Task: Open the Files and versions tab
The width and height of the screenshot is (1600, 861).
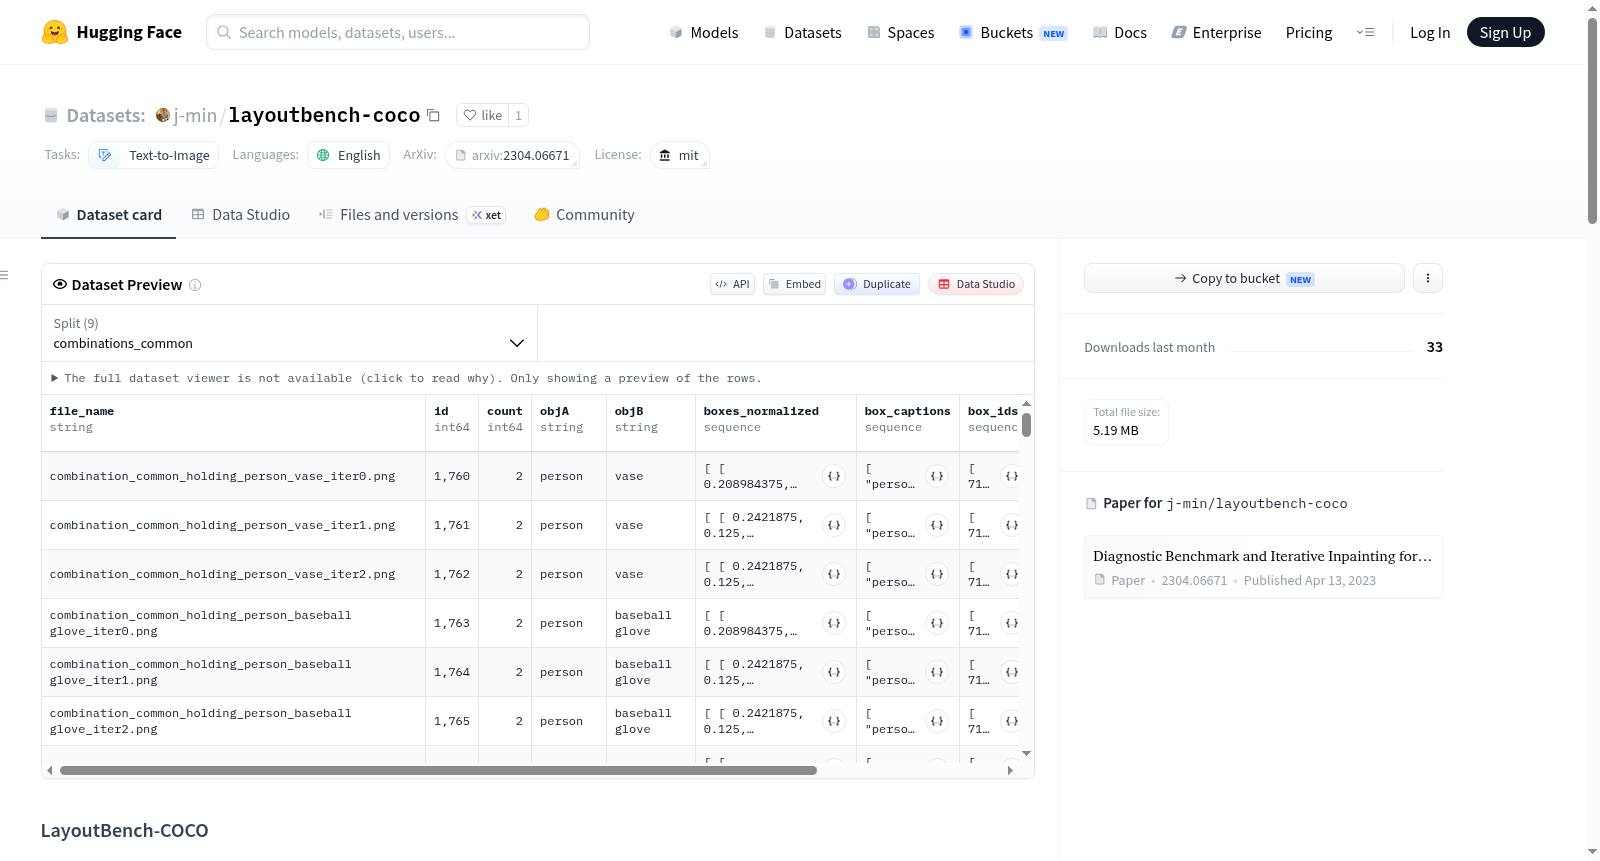Action: click(x=412, y=215)
